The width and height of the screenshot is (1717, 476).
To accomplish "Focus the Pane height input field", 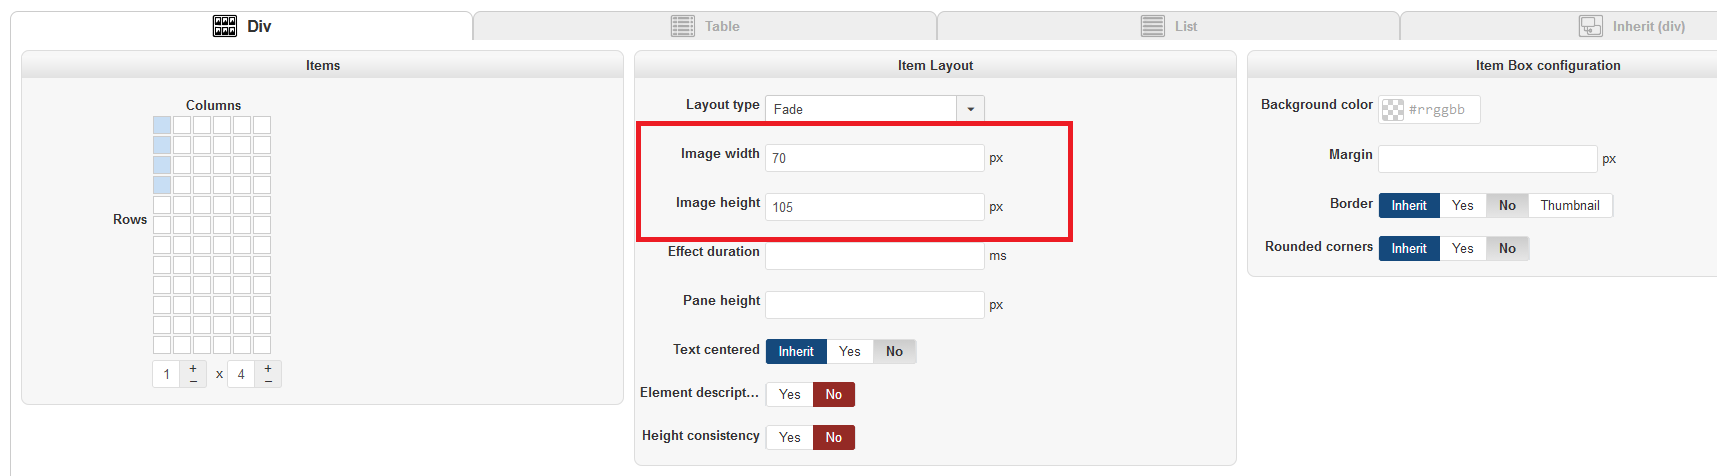I will coord(875,305).
